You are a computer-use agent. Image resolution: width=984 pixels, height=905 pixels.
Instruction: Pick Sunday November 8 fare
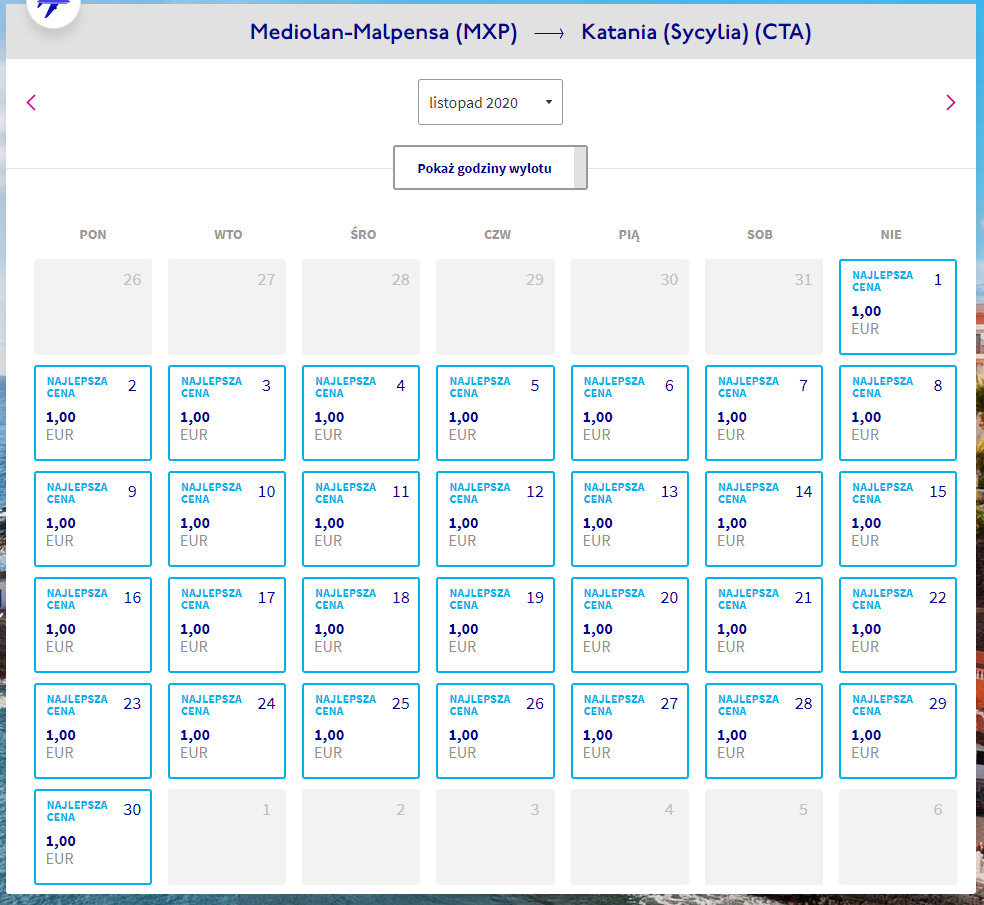[897, 413]
